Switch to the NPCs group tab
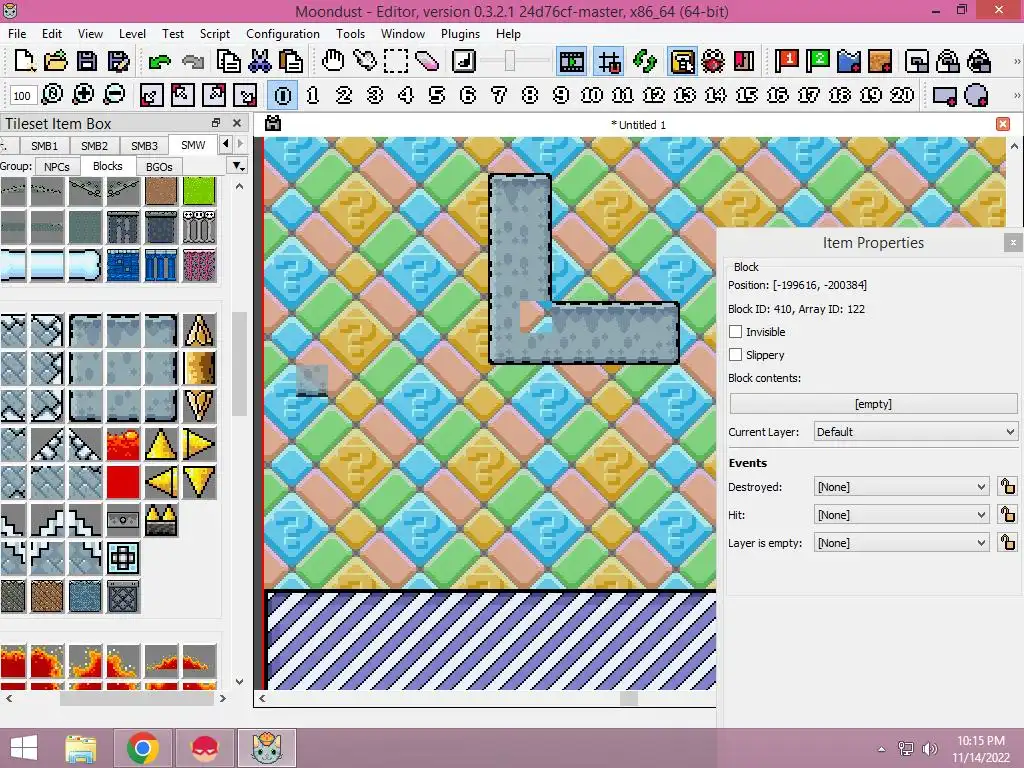This screenshot has width=1024, height=768. click(x=57, y=167)
